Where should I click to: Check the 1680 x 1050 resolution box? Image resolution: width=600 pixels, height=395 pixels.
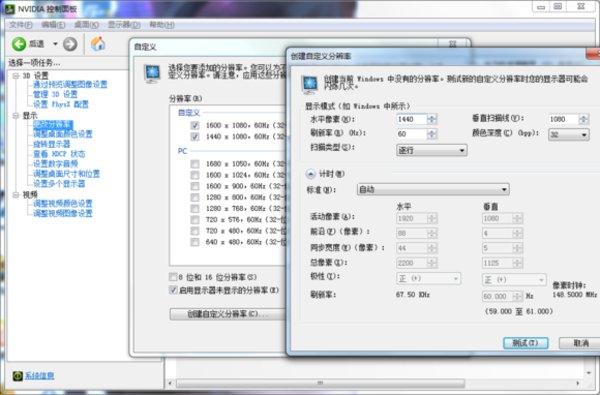pyautogui.click(x=195, y=164)
